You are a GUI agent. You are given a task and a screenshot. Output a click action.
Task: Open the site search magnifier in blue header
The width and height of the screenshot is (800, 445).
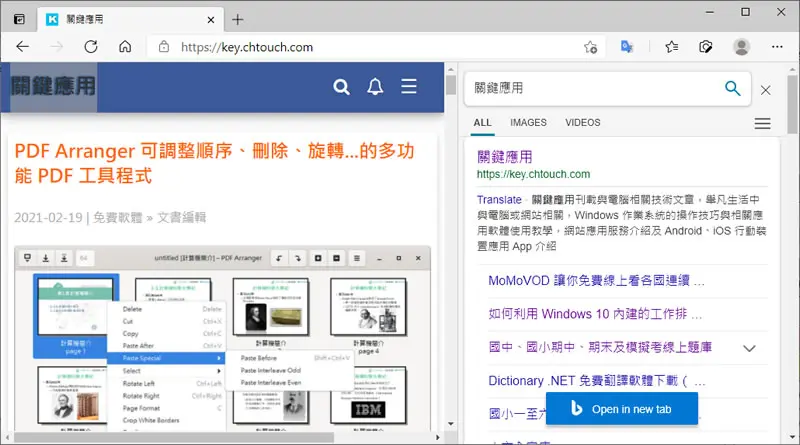click(341, 87)
